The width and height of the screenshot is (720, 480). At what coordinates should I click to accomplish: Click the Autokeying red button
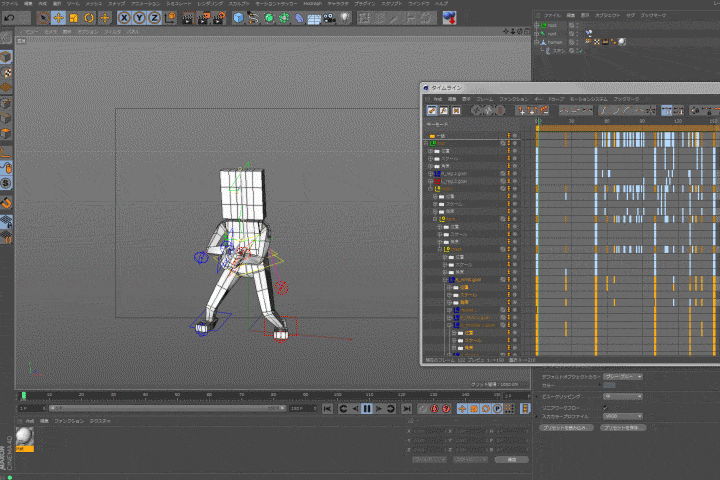(434, 409)
